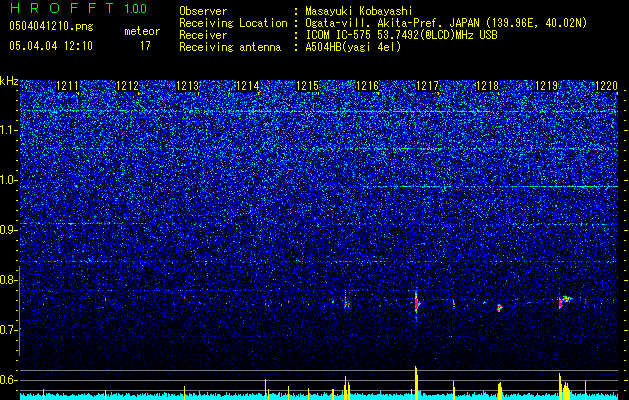The height and width of the screenshot is (400, 629).
Task: Click the Observer label
Action: (203, 11)
